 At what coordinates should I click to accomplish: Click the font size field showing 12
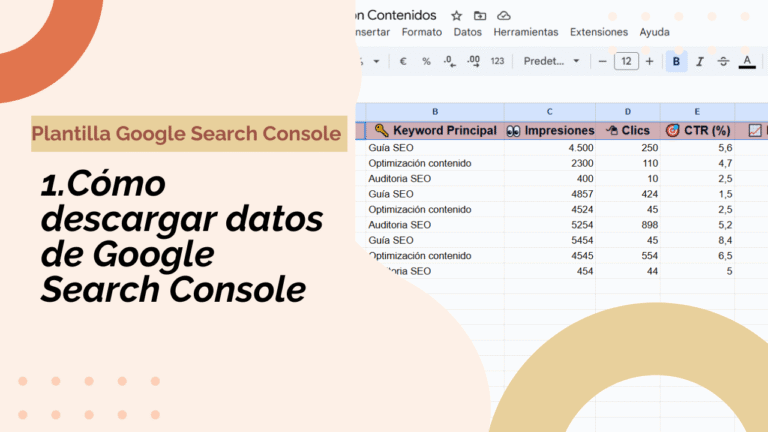coord(626,61)
